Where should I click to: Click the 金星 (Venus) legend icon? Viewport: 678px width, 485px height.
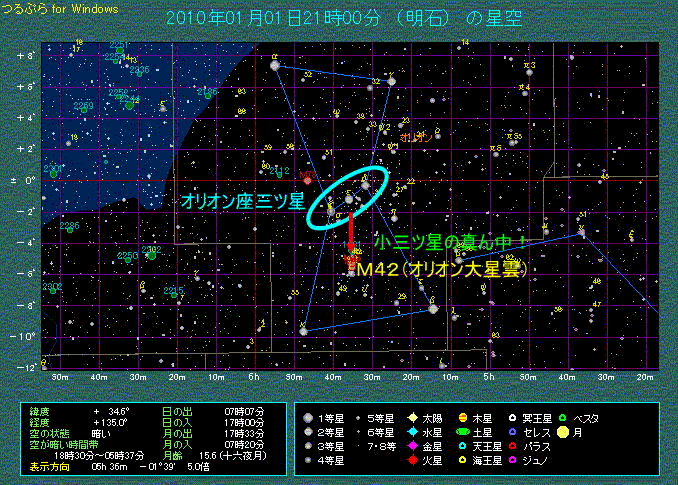[412, 446]
